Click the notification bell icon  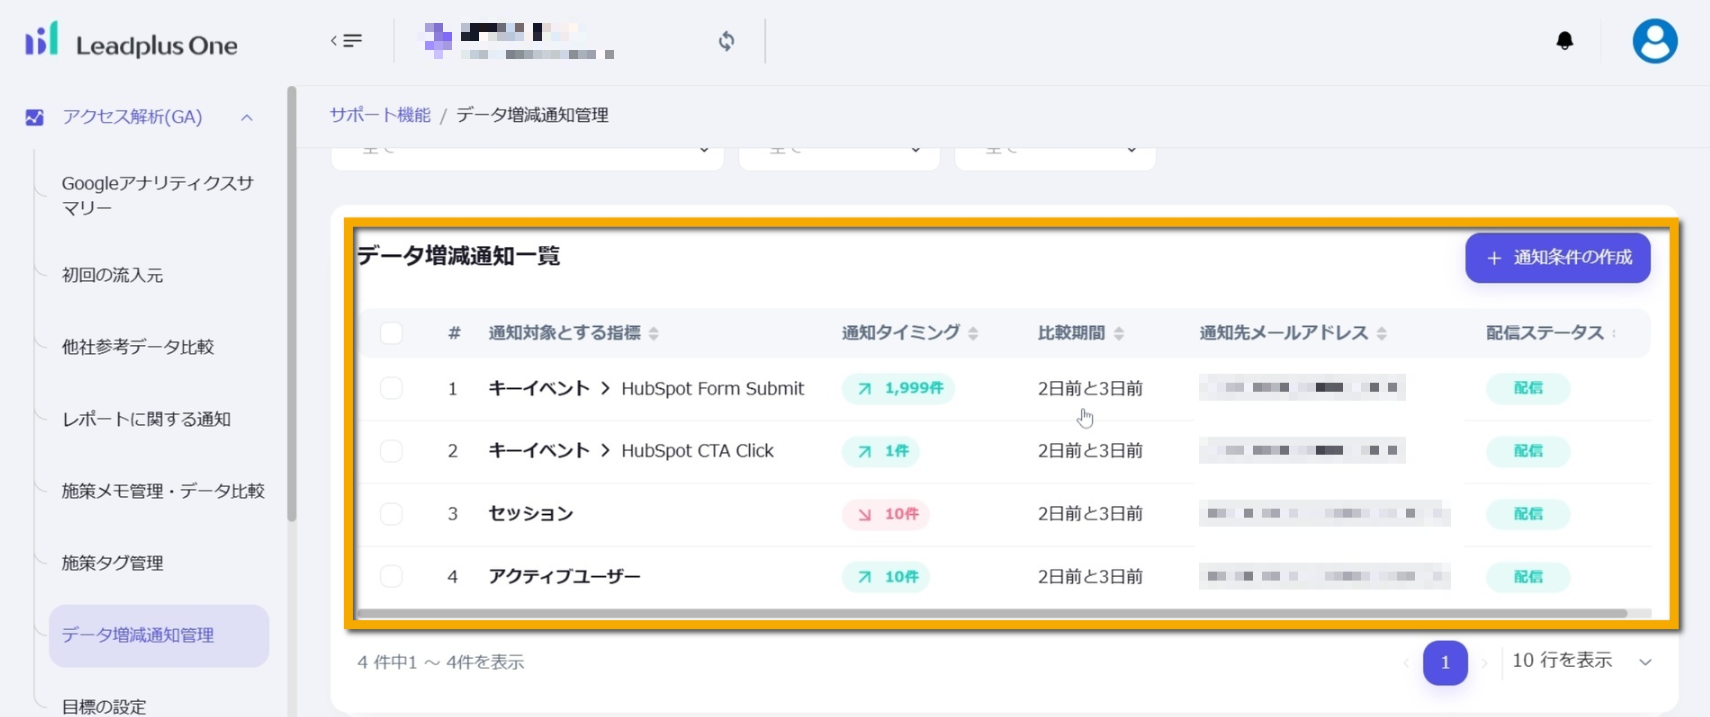coord(1564,41)
